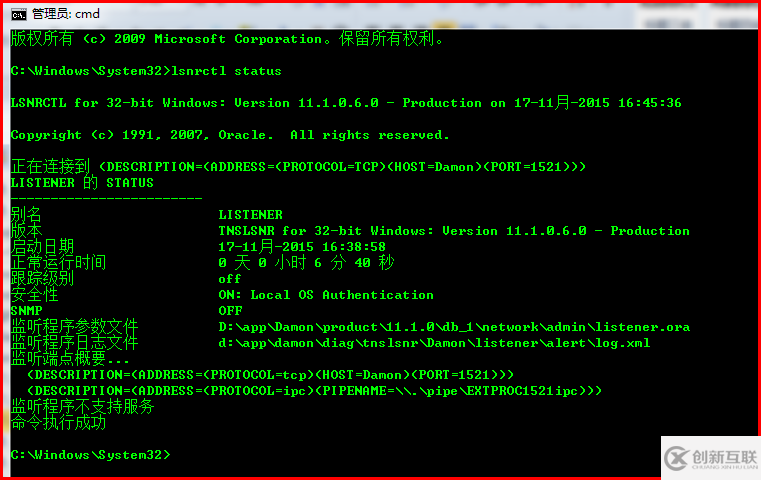
Task: Click 'ON: Local OS Authentication' value
Action: 326,295
